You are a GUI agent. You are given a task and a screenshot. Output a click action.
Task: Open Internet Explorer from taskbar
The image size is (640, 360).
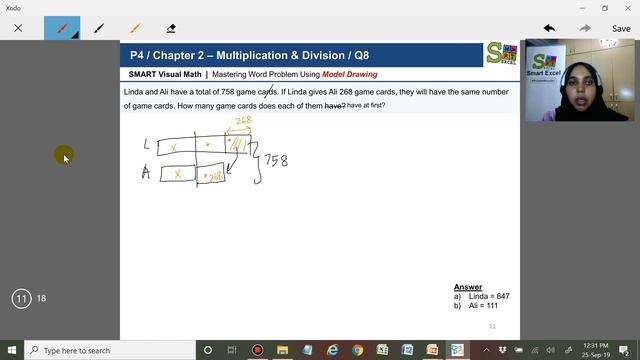pyautogui.click(x=333, y=350)
